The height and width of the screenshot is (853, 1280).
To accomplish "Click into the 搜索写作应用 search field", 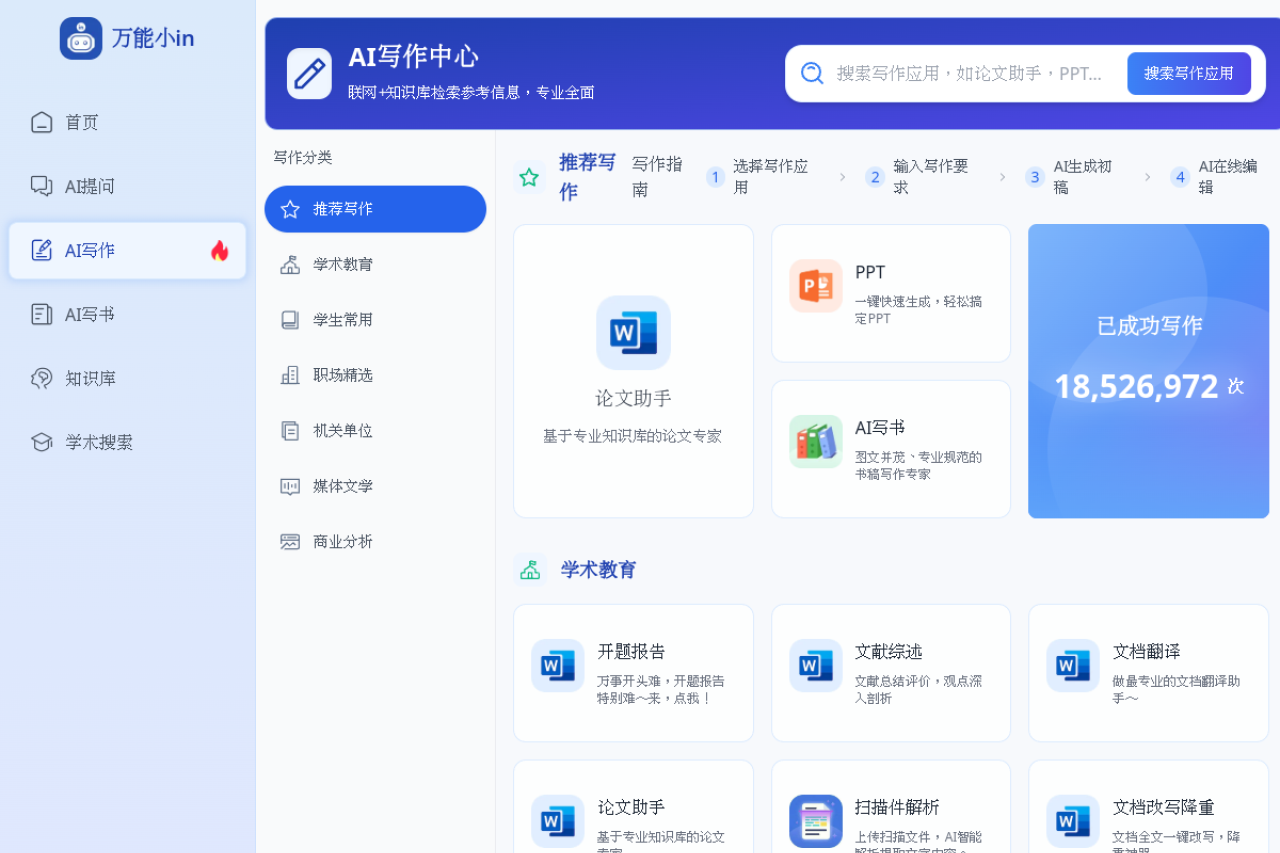I will click(968, 73).
